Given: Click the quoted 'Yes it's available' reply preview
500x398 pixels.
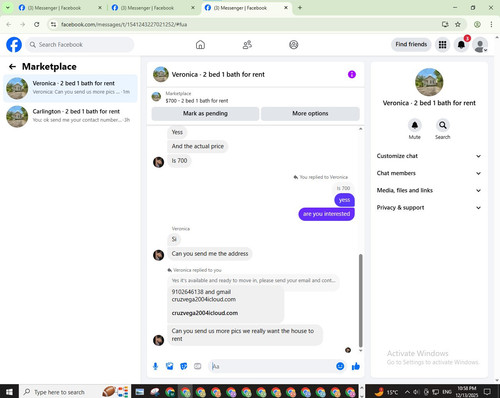Looking at the screenshot, I should 253,280.
